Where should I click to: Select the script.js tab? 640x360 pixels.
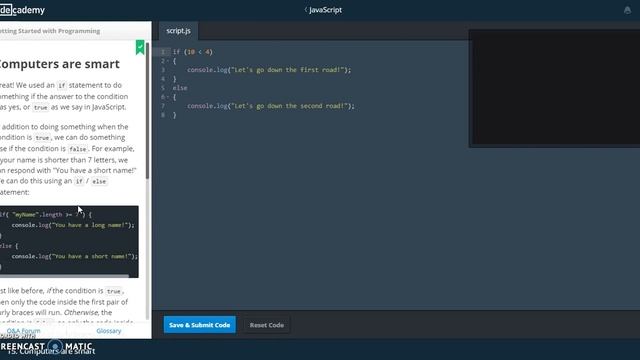178,31
